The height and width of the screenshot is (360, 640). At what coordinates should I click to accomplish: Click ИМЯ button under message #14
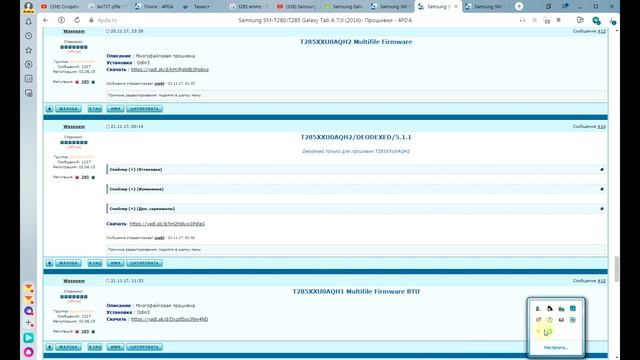point(116,263)
